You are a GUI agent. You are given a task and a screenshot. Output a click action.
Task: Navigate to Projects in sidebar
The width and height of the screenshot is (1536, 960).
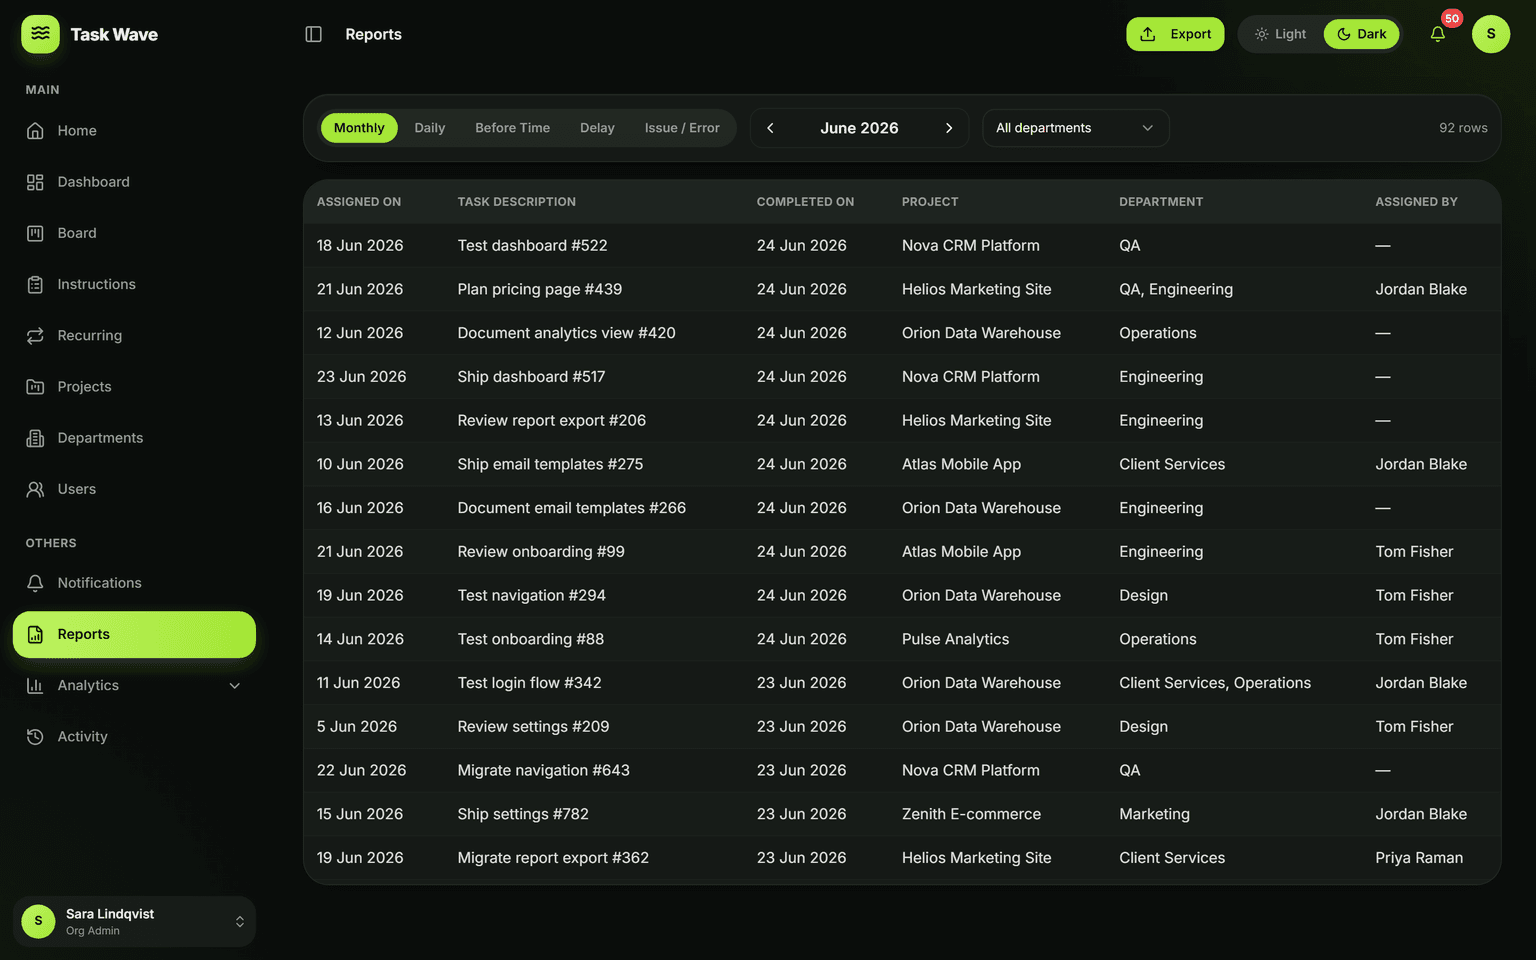pyautogui.click(x=134, y=387)
